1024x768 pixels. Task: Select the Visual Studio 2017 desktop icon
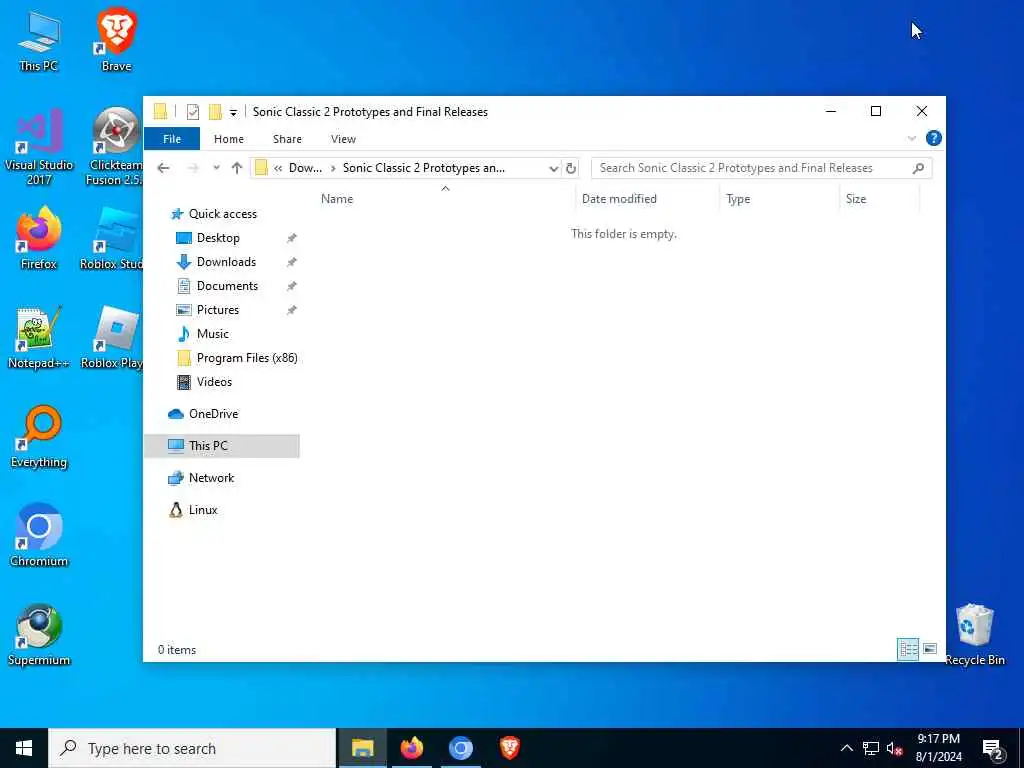(39, 146)
